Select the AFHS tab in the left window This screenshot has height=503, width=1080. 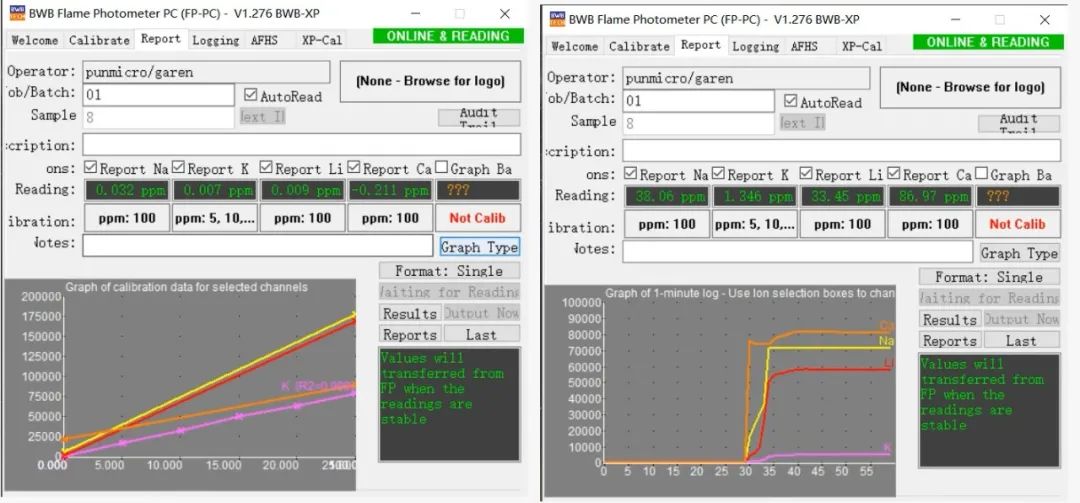[264, 40]
